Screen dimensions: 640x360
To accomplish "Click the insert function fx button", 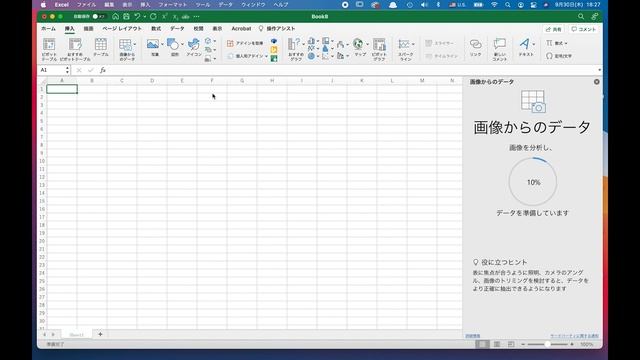I will point(103,70).
